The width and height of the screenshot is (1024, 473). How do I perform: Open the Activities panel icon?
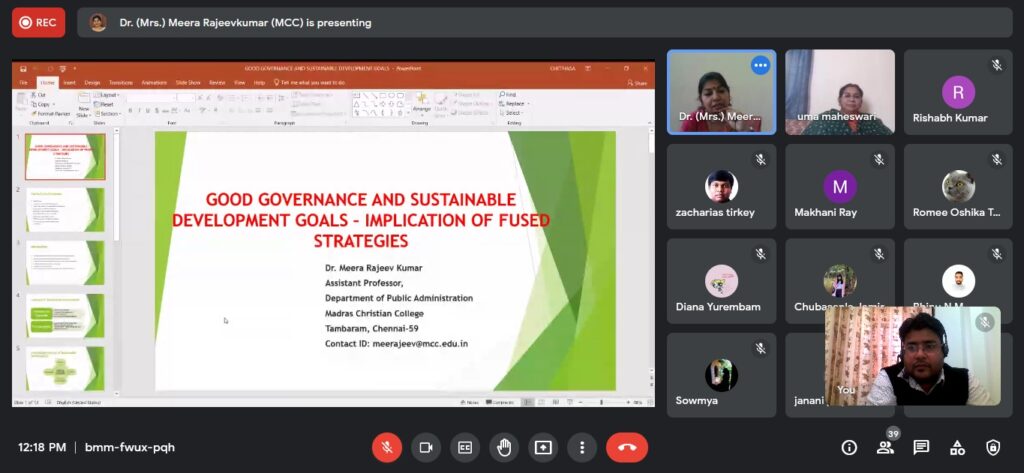[x=957, y=448]
